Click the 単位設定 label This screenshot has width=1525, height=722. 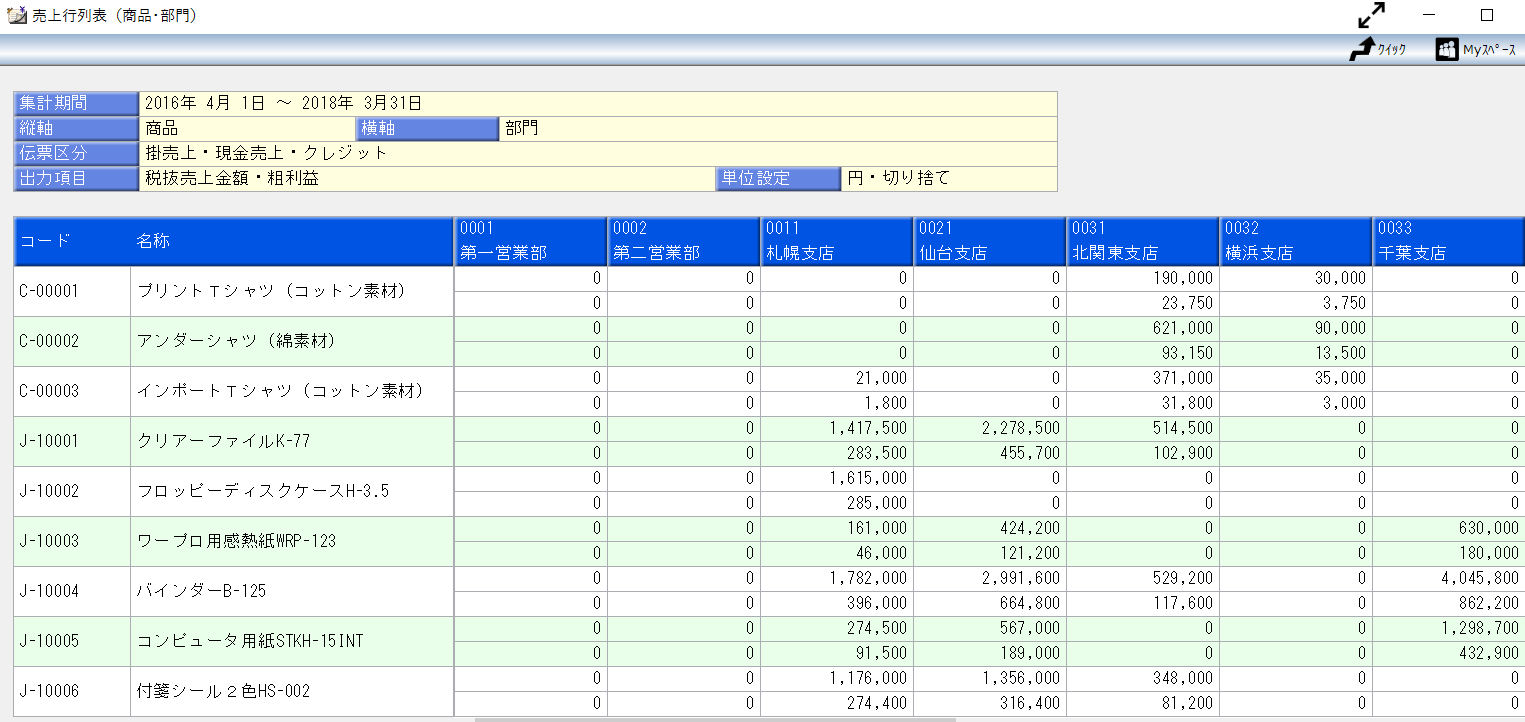[x=778, y=178]
